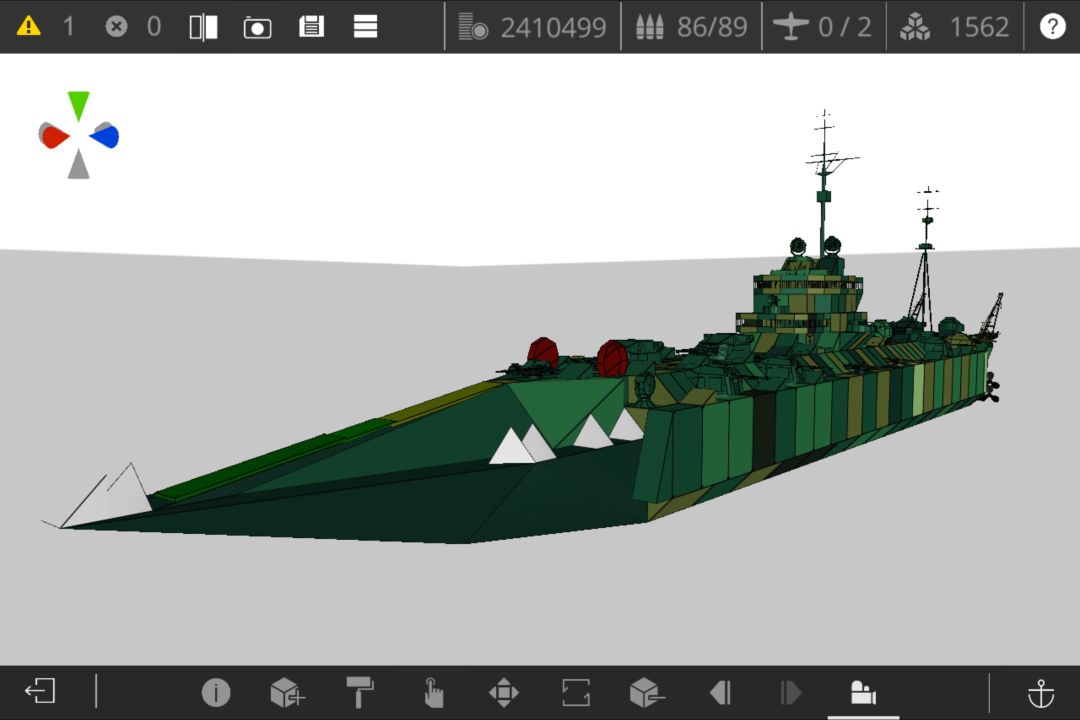Save the ship with floppy icon
The height and width of the screenshot is (720, 1080).
point(311,27)
